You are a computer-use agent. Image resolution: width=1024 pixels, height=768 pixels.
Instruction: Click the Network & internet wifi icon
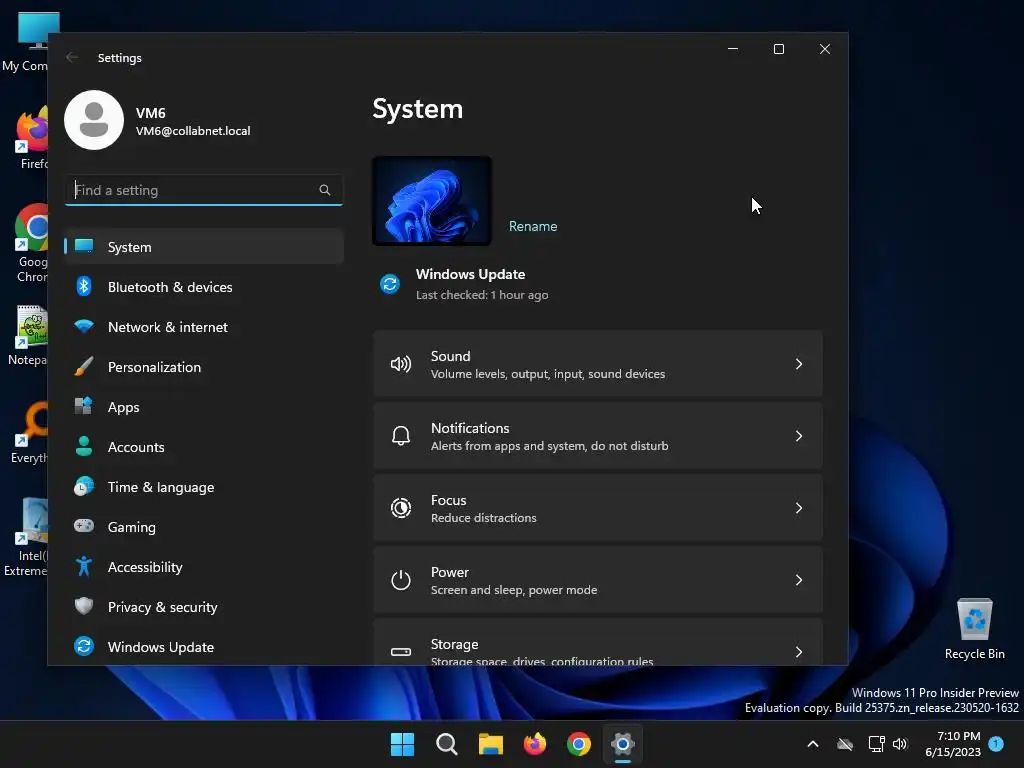(x=84, y=327)
